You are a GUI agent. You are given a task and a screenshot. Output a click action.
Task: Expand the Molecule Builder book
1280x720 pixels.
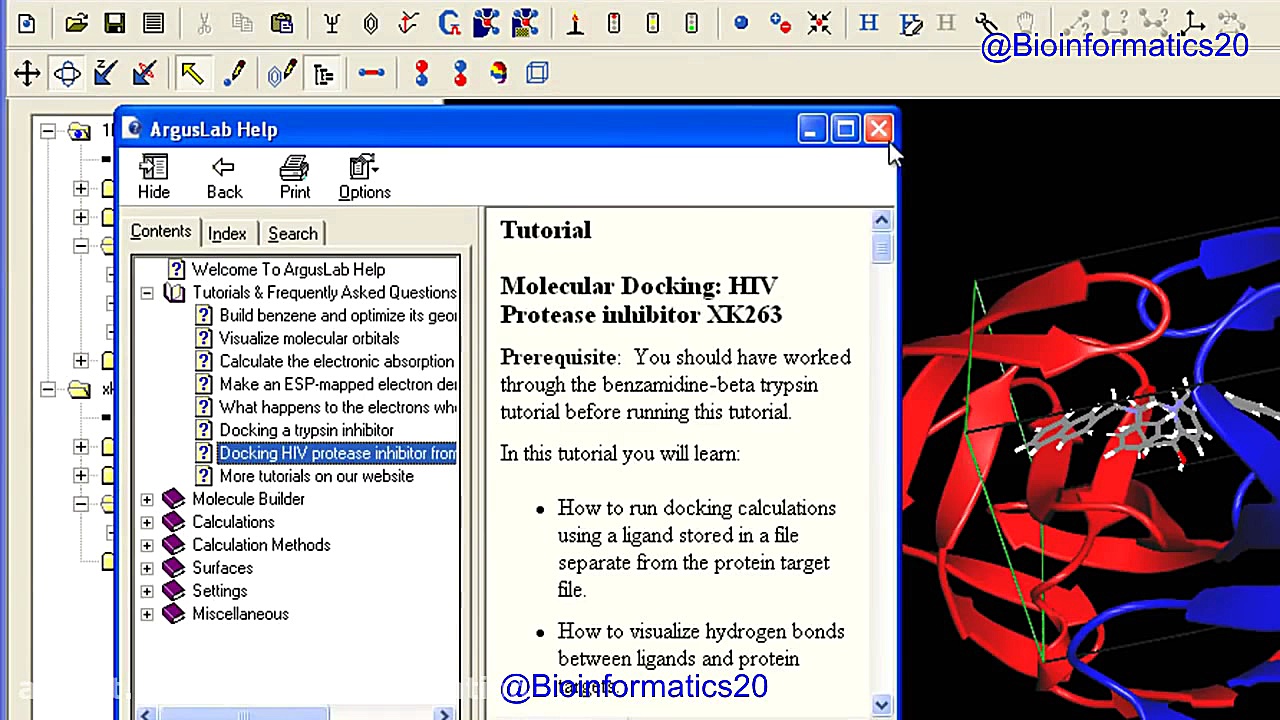tap(147, 499)
